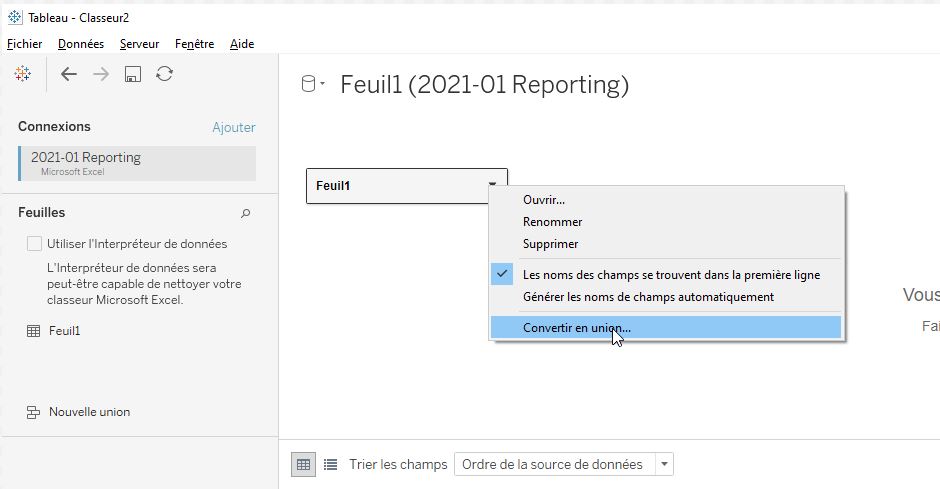Screen dimensions: 940x489
Task: Open the Données menu
Action: (x=81, y=44)
